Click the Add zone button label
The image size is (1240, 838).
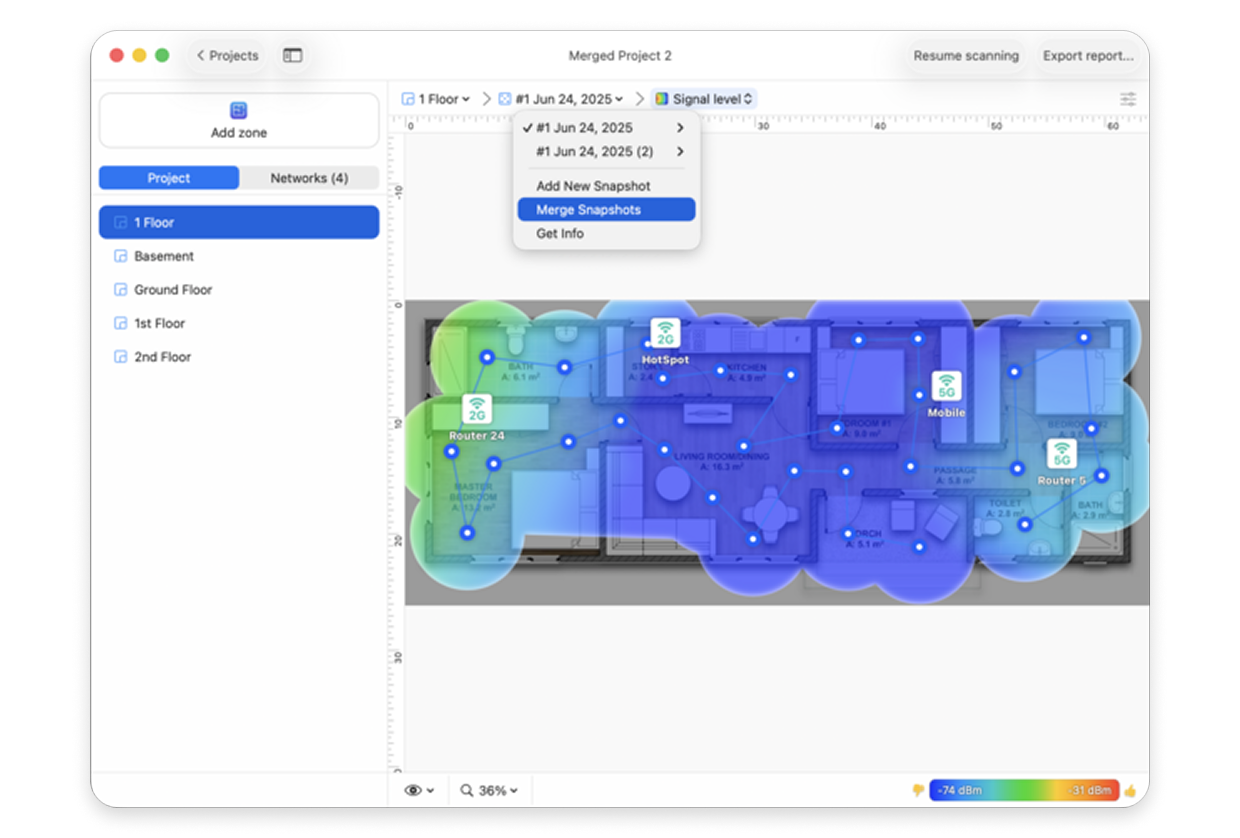[x=239, y=133]
